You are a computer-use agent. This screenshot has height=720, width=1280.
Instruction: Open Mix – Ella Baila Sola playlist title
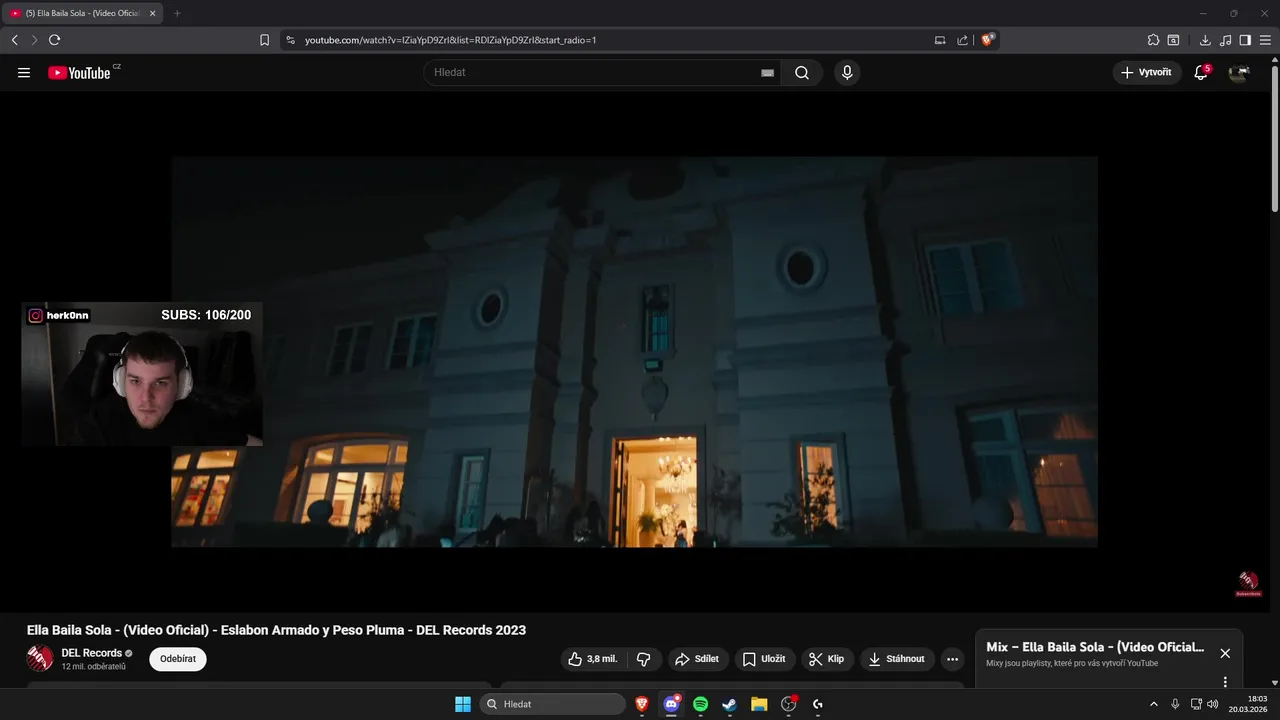(x=1095, y=647)
